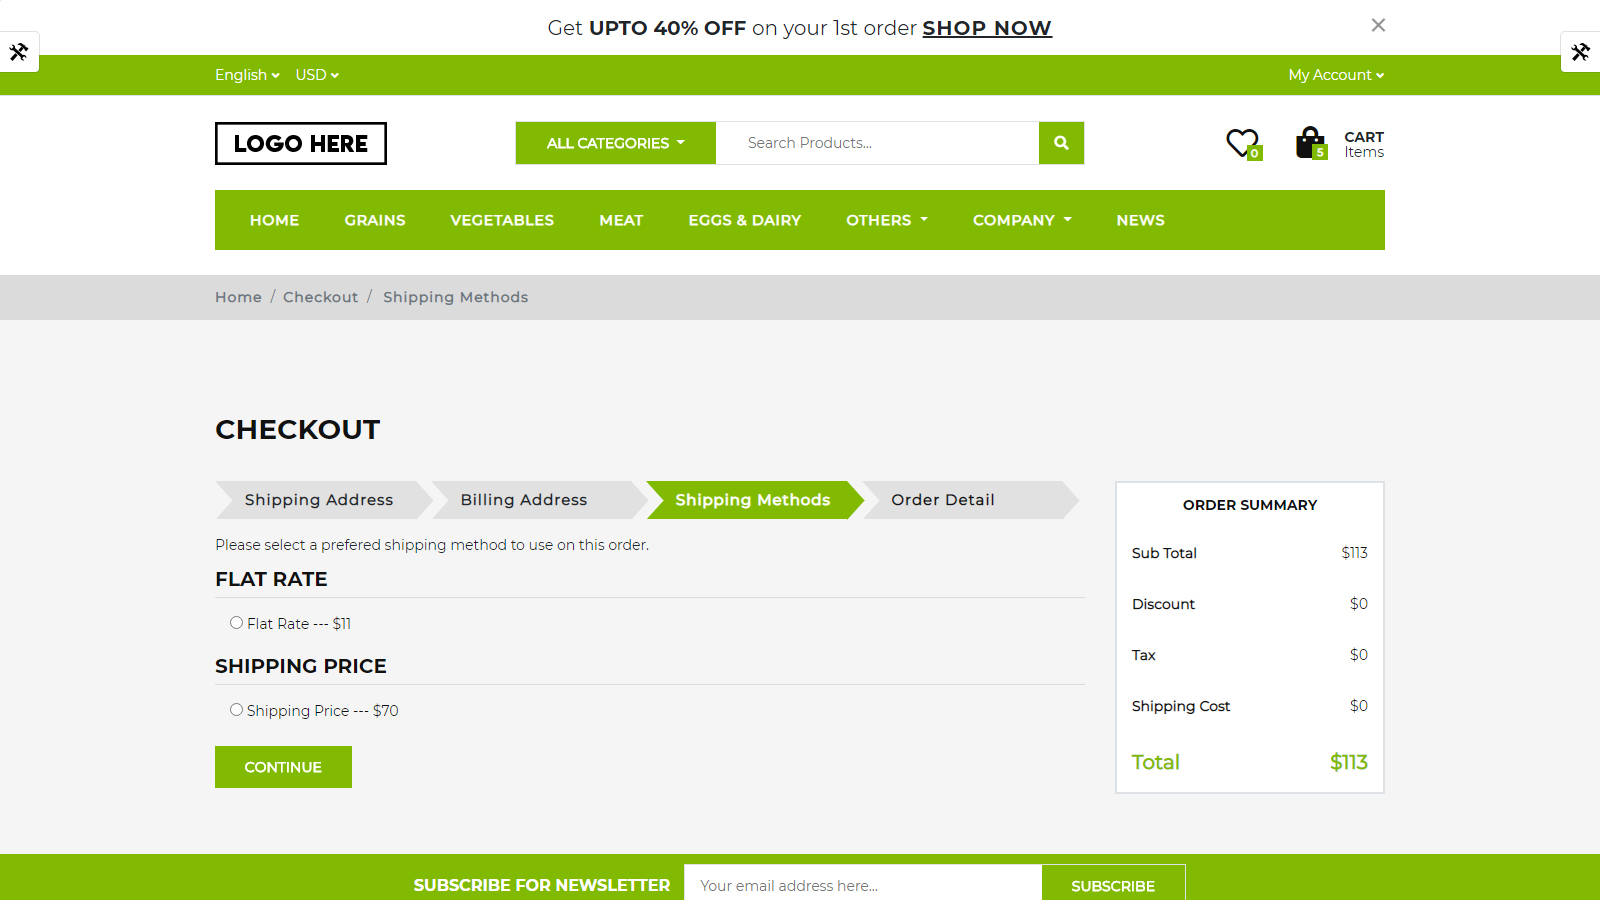Viewport: 1600px width, 900px height.
Task: Click the SHOP NOW promotional link
Action: (x=987, y=27)
